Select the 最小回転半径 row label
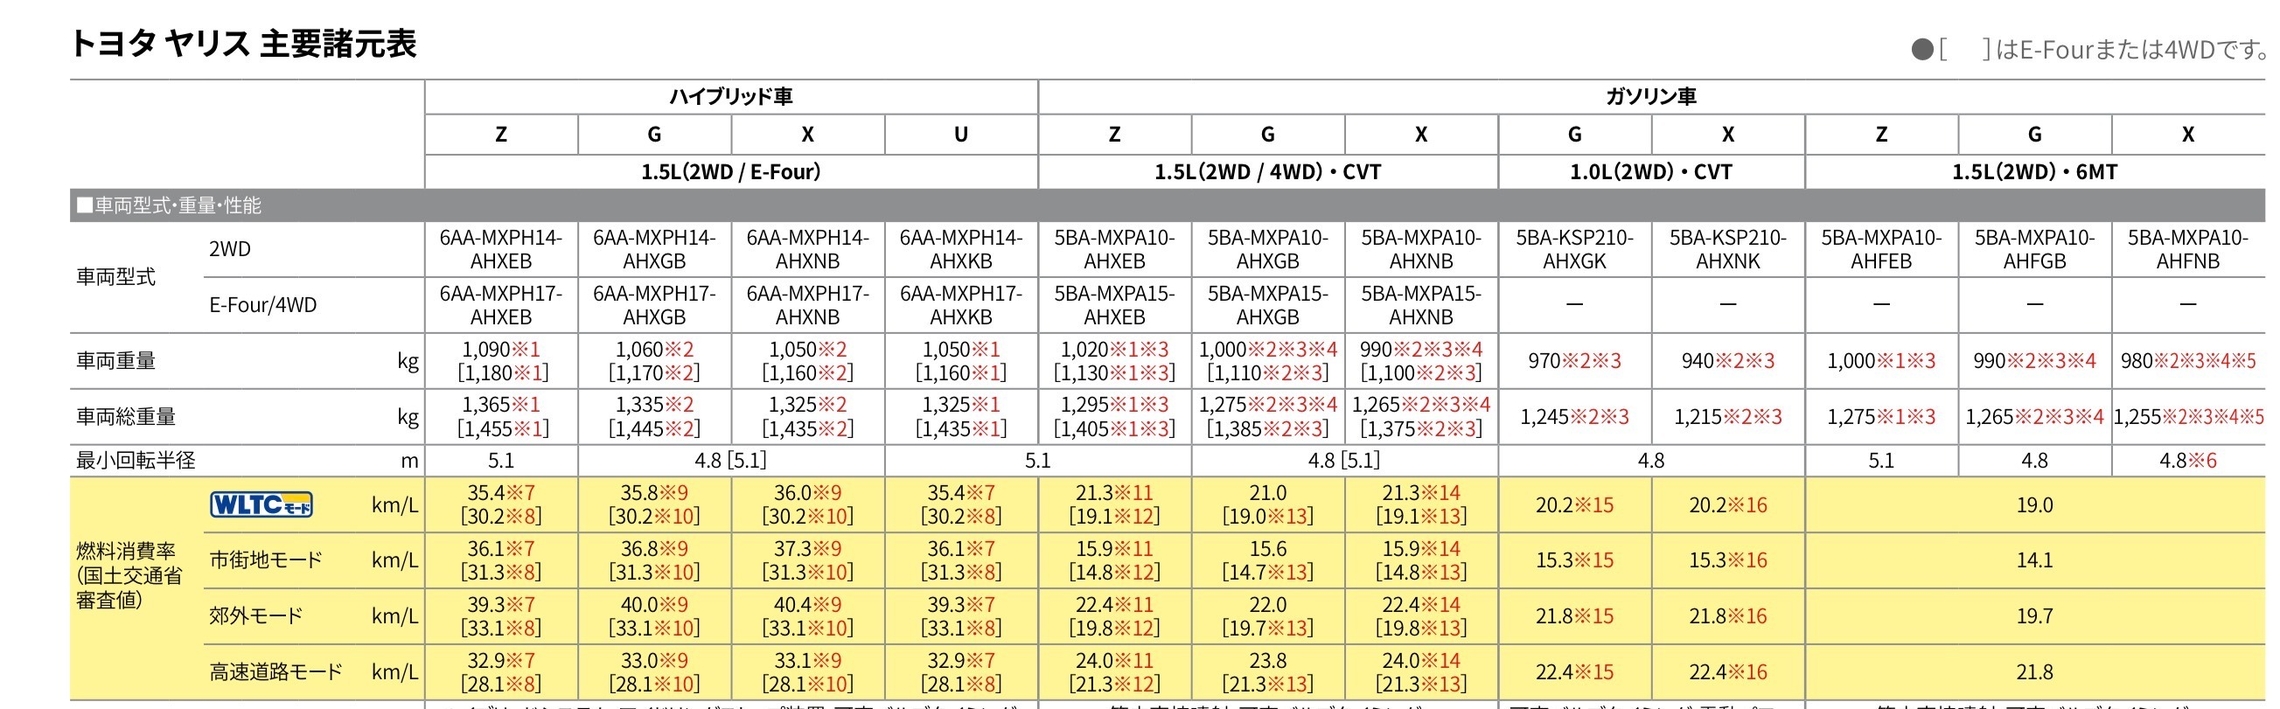Image resolution: width=2280 pixels, height=709 pixels. click(x=136, y=461)
